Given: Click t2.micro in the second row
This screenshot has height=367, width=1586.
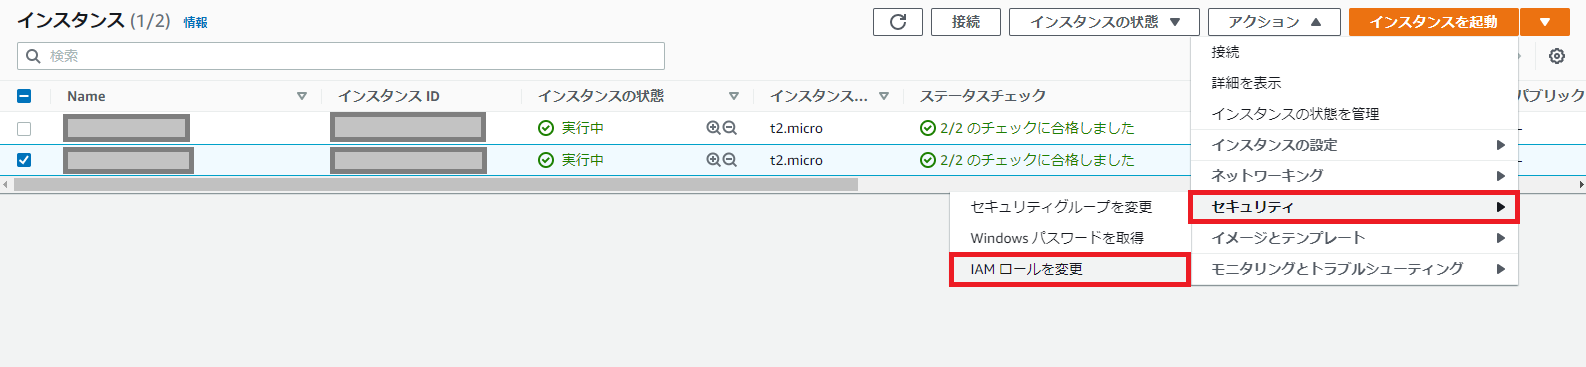Looking at the screenshot, I should point(796,160).
